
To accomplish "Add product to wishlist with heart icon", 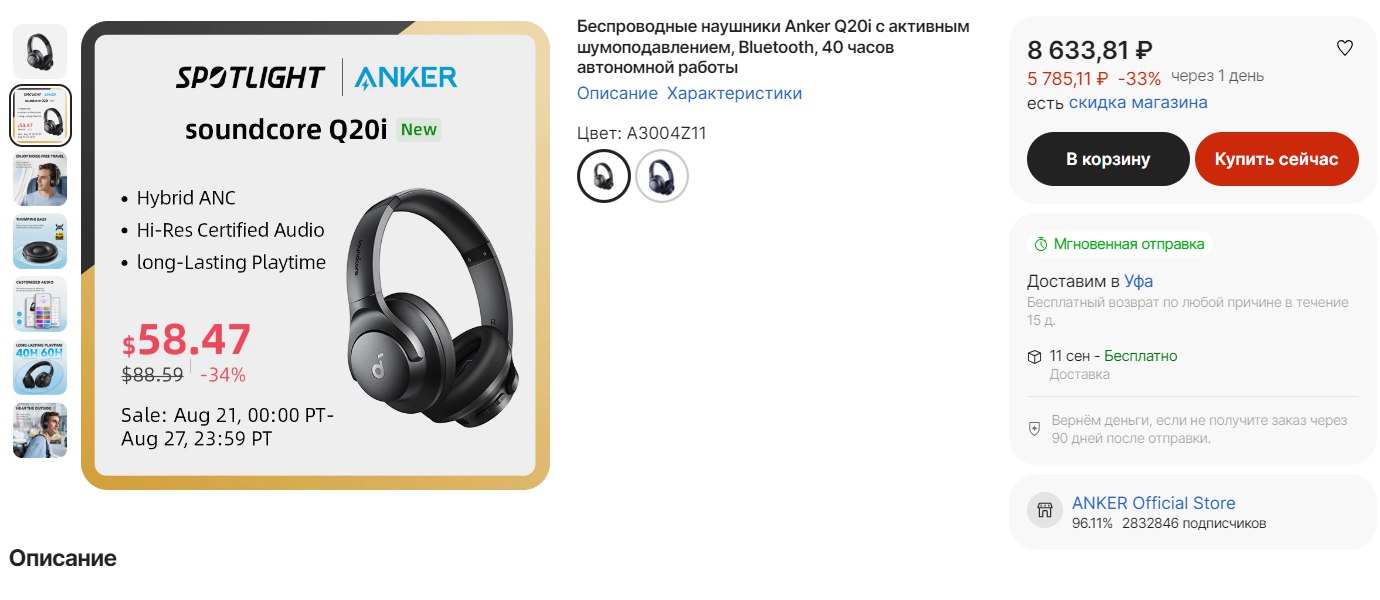I will pos(1344,48).
